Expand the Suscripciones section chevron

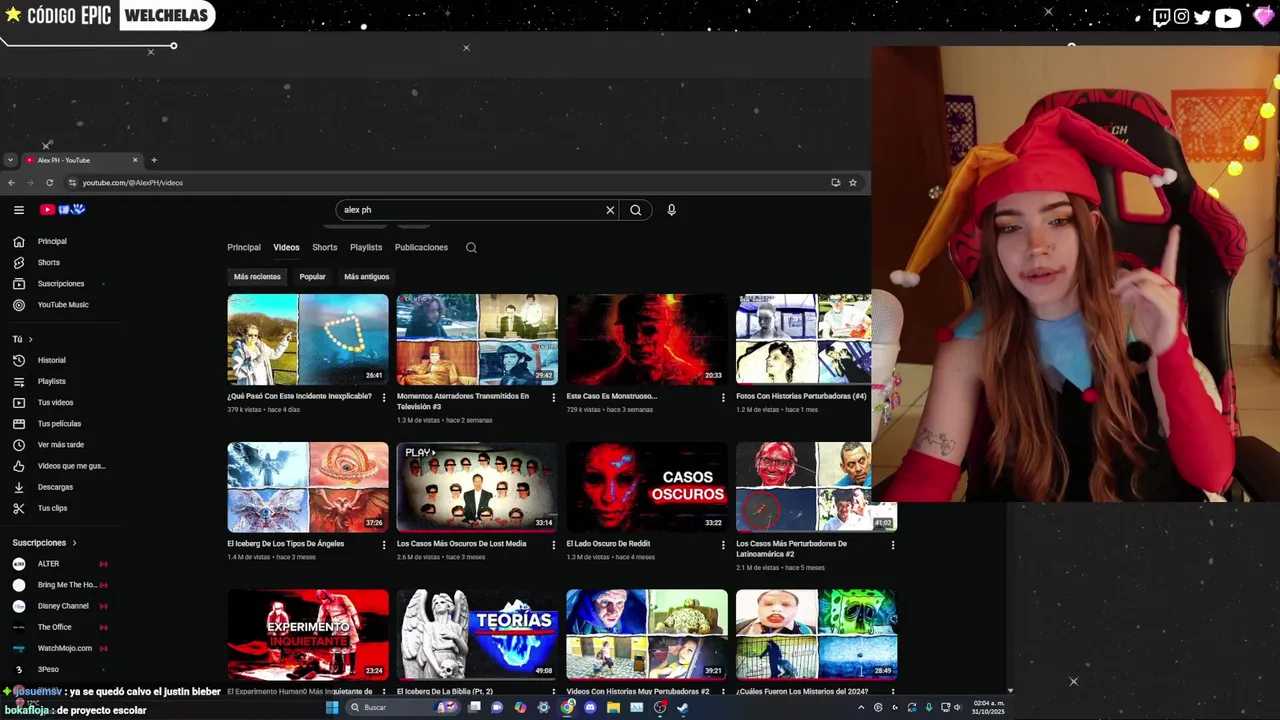point(74,542)
